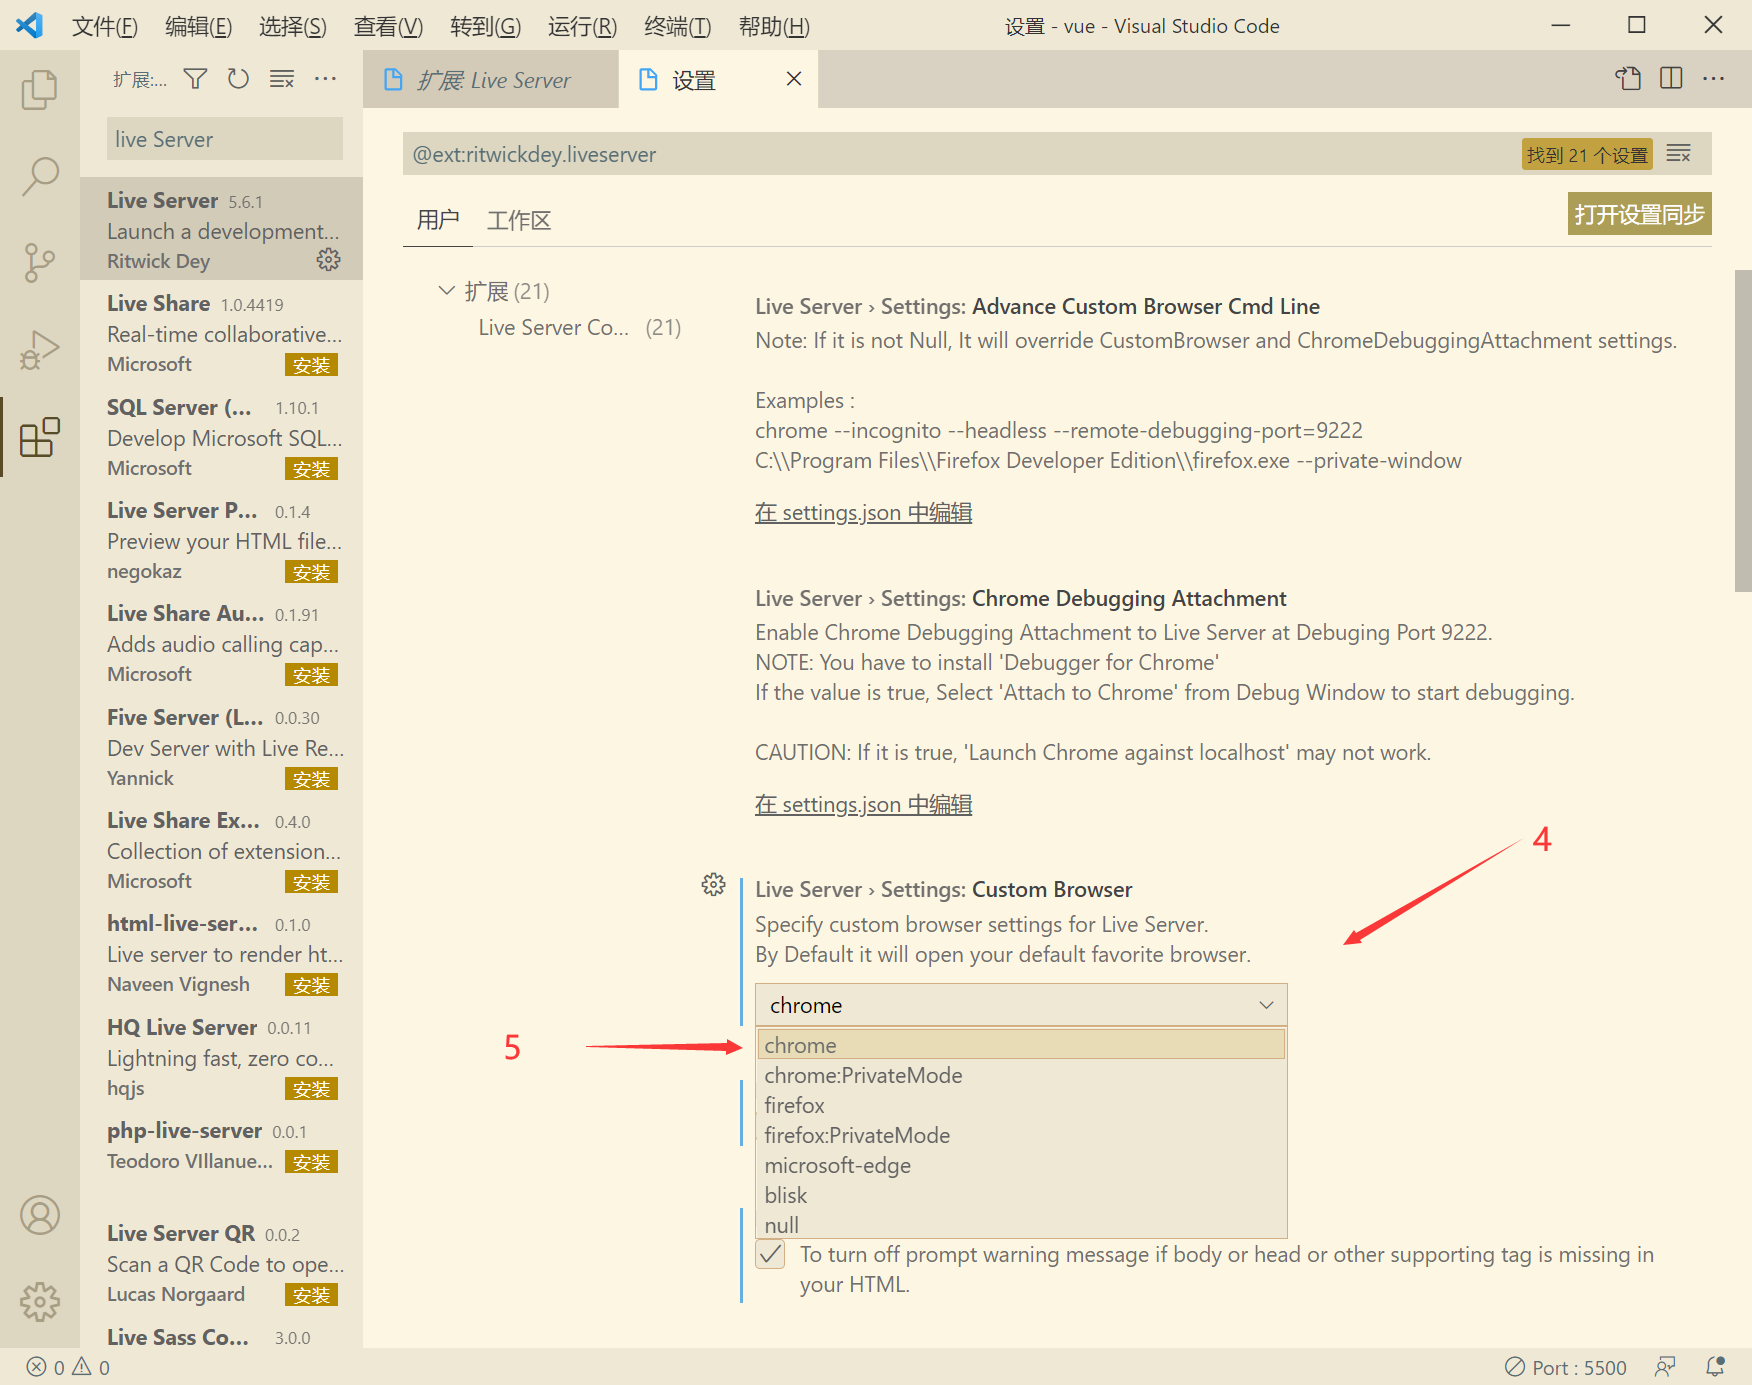
Task: Select the Search icon in activity bar
Action: 39,175
